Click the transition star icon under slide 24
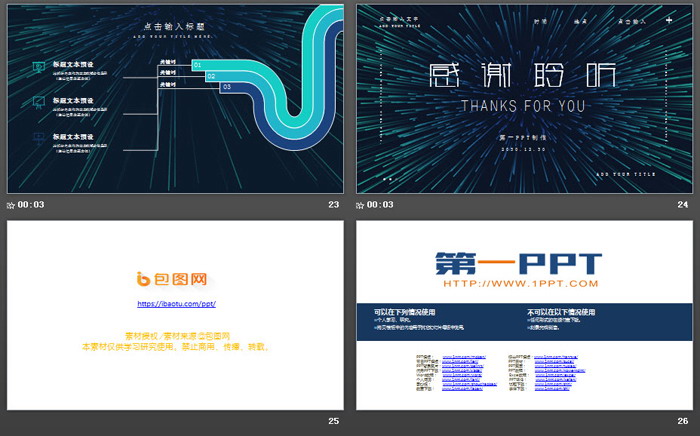This screenshot has height=436, width=700. [x=360, y=205]
